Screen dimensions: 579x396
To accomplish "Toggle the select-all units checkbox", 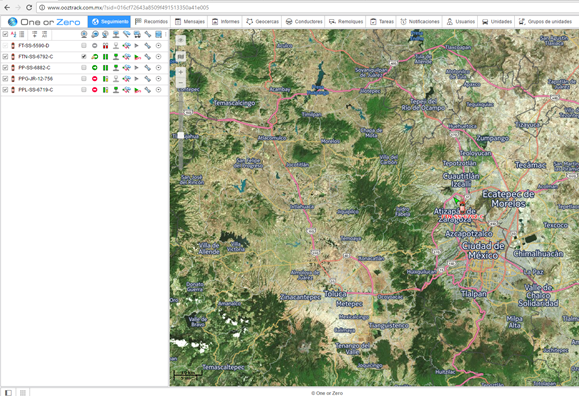I will [x=5, y=34].
